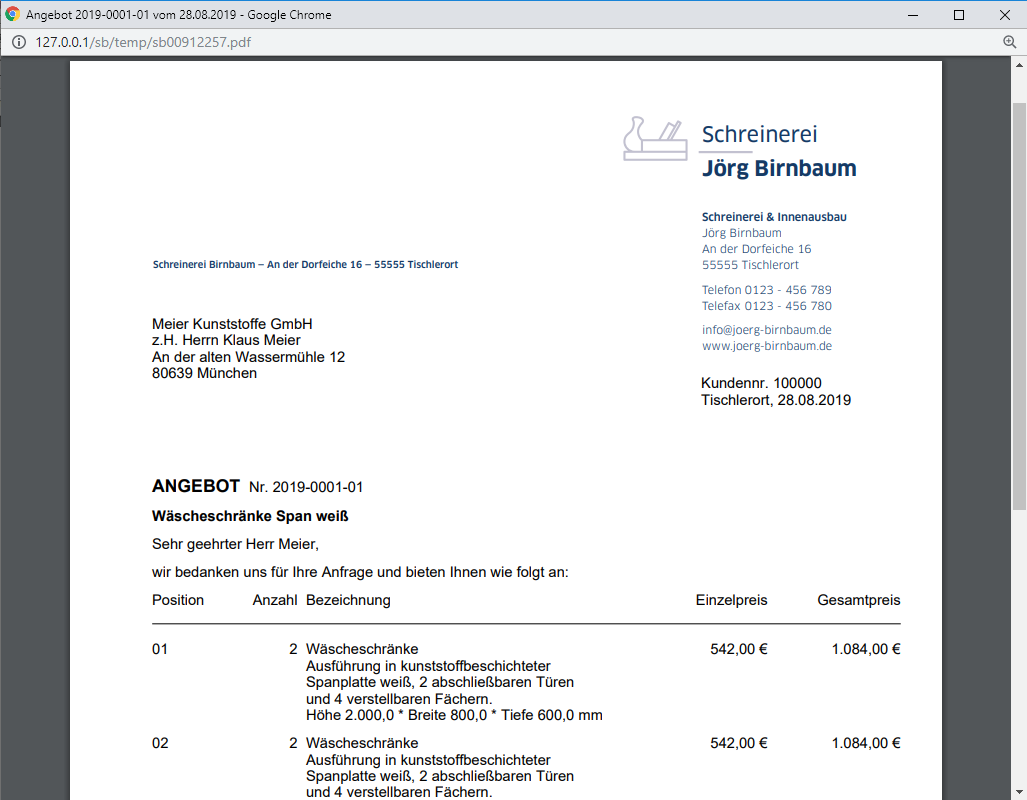Image resolution: width=1027 pixels, height=800 pixels.
Task: Click the info@joerg-birnbaum.de email address
Action: (766, 330)
